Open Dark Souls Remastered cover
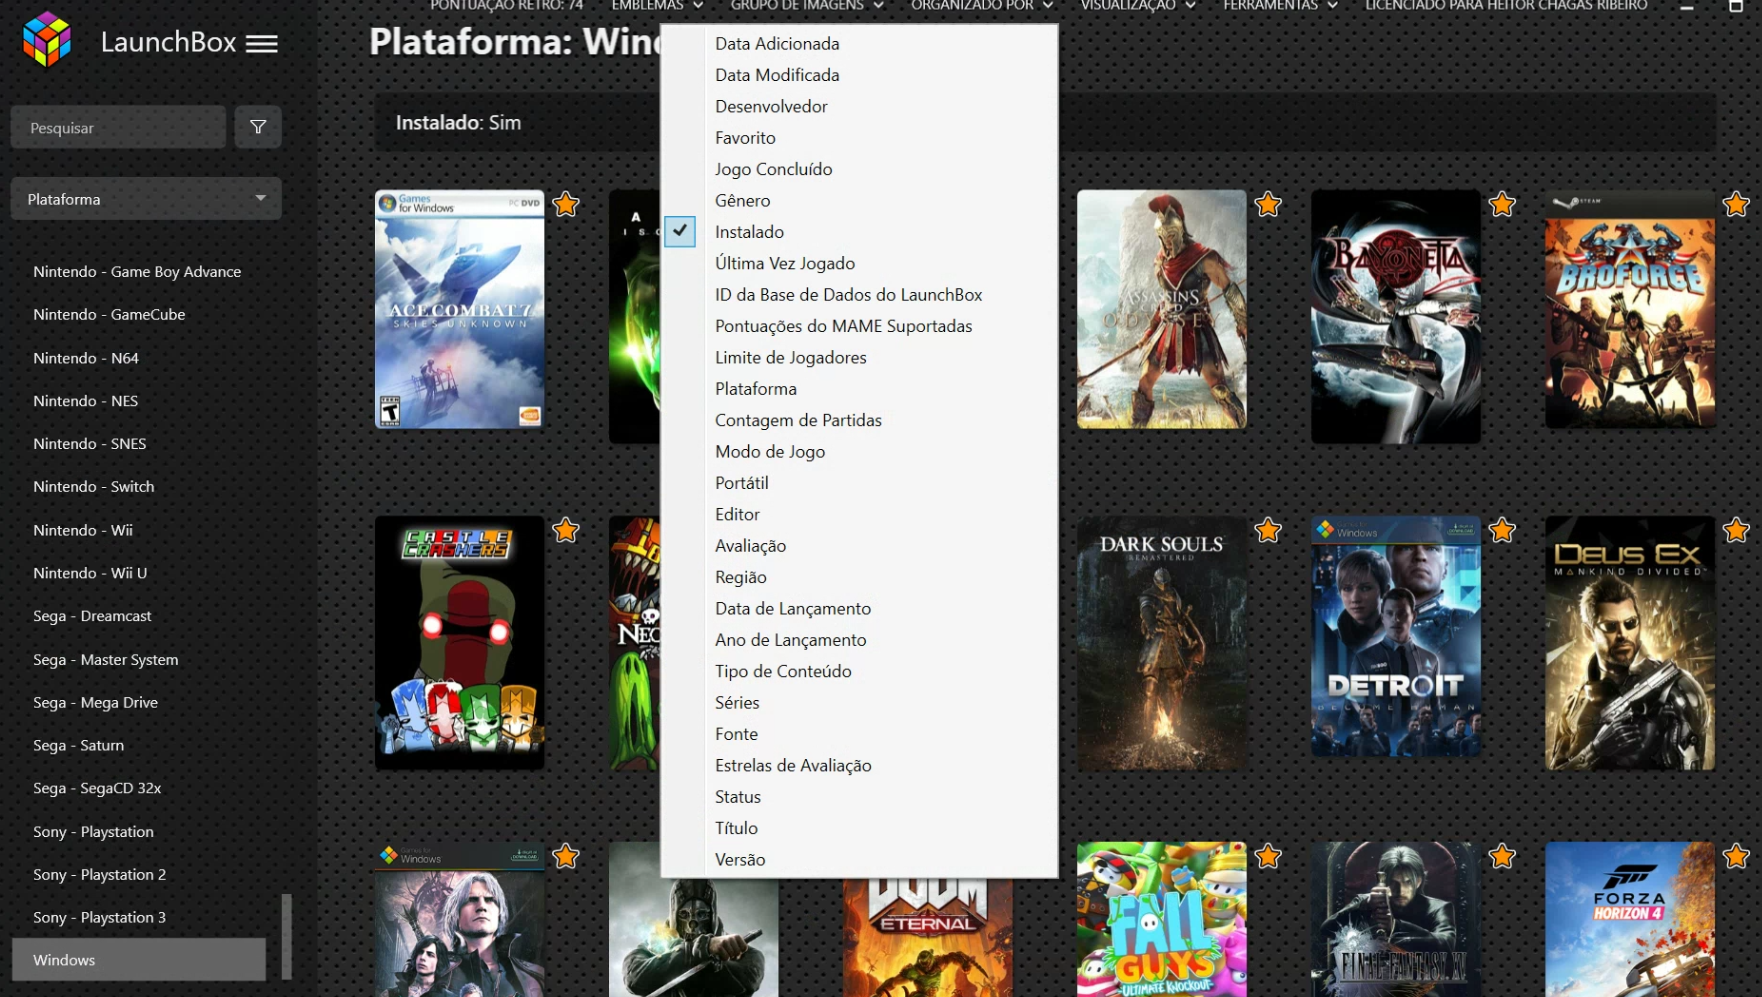 (x=1162, y=643)
